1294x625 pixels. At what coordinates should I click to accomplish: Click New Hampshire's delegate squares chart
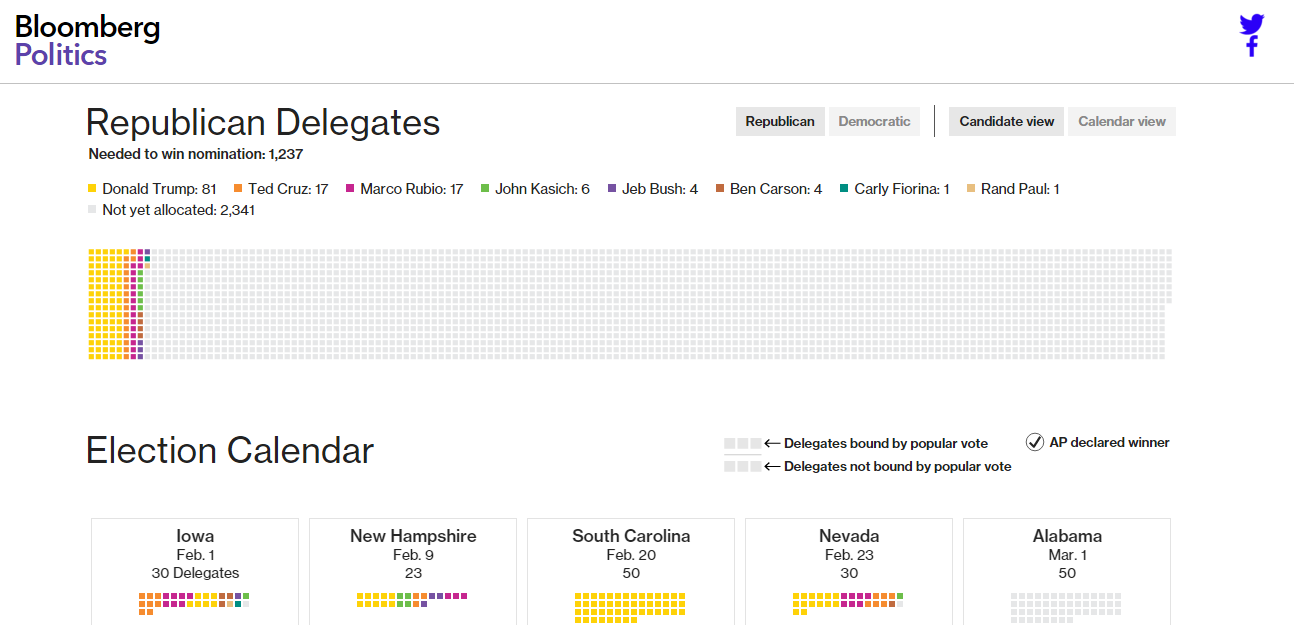click(x=412, y=600)
